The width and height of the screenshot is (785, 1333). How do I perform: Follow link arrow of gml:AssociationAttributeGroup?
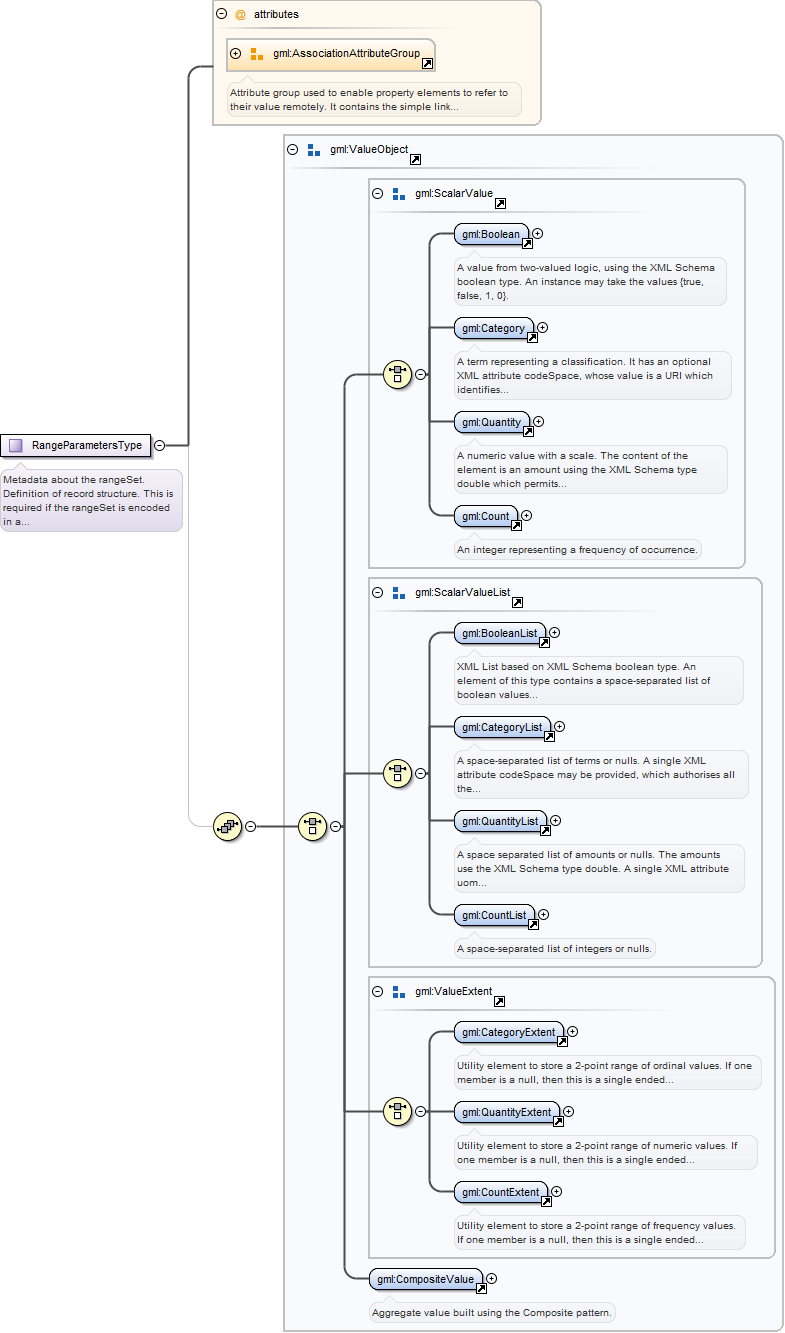pos(427,63)
